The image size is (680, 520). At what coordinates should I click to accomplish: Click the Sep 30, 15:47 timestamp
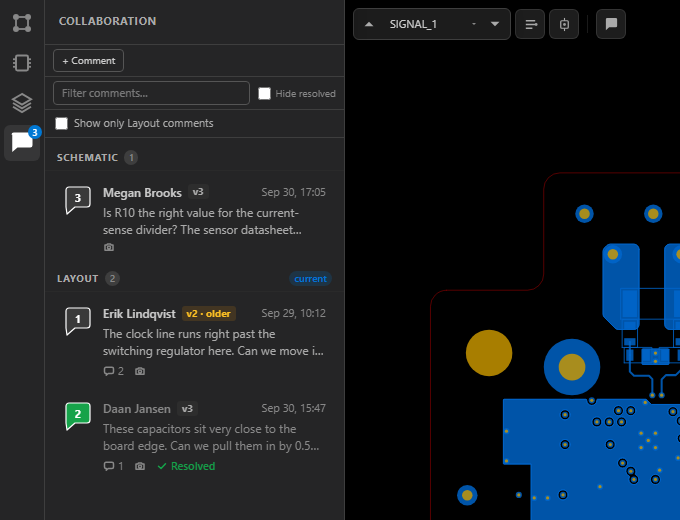293,408
